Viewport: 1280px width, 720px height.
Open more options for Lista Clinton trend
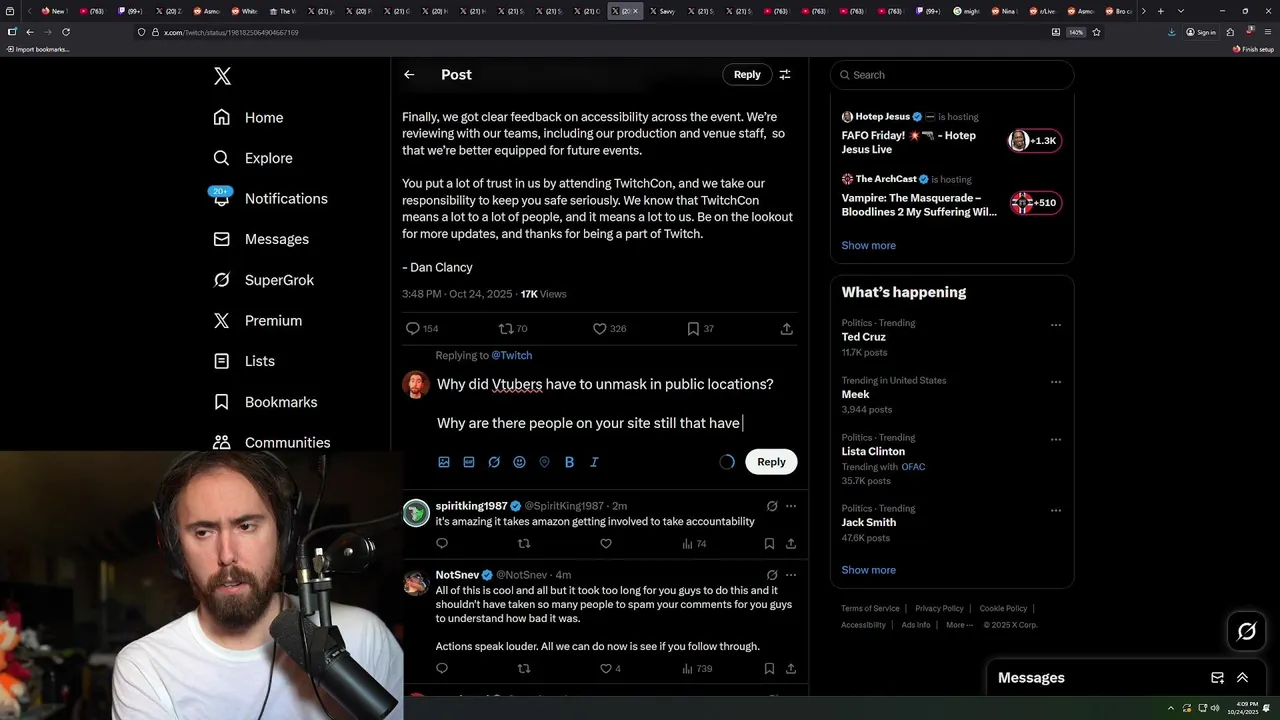tap(1055, 439)
